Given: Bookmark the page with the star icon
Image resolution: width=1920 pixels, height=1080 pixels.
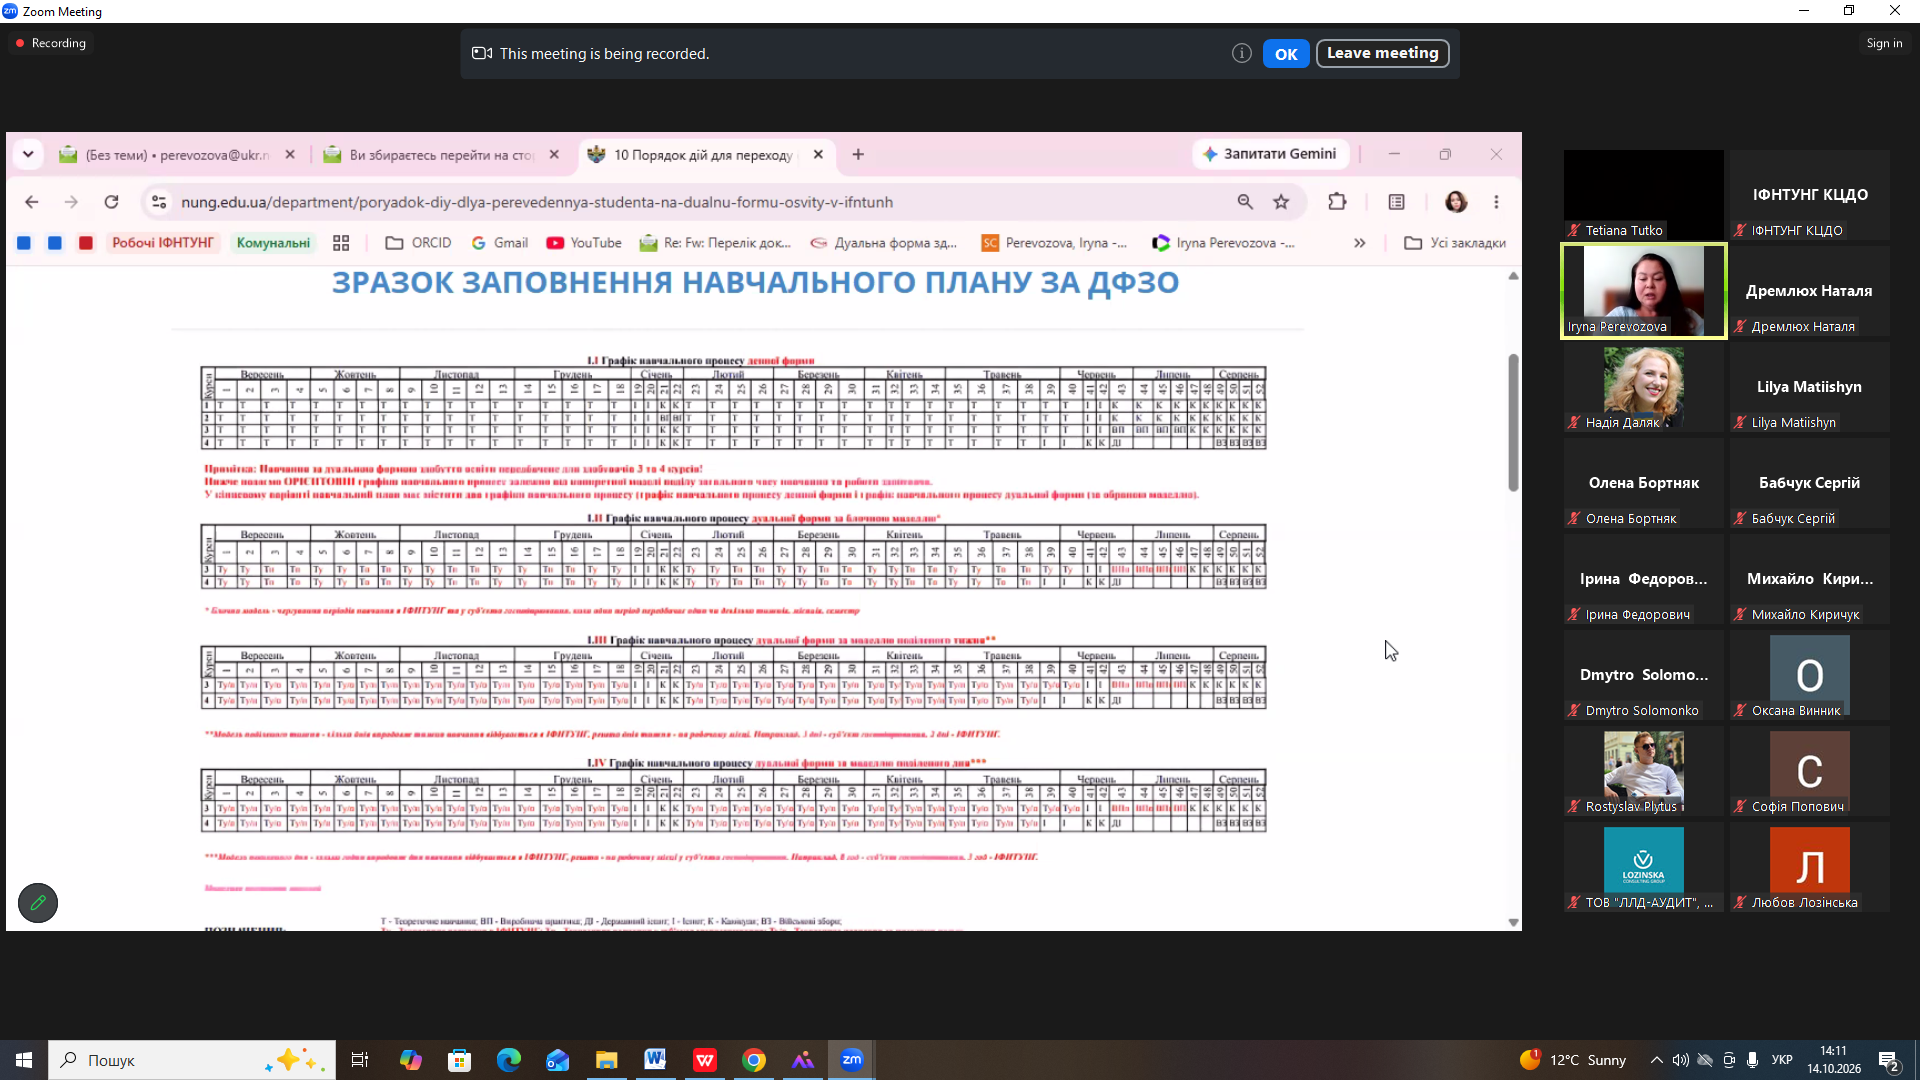Looking at the screenshot, I should 1281,202.
